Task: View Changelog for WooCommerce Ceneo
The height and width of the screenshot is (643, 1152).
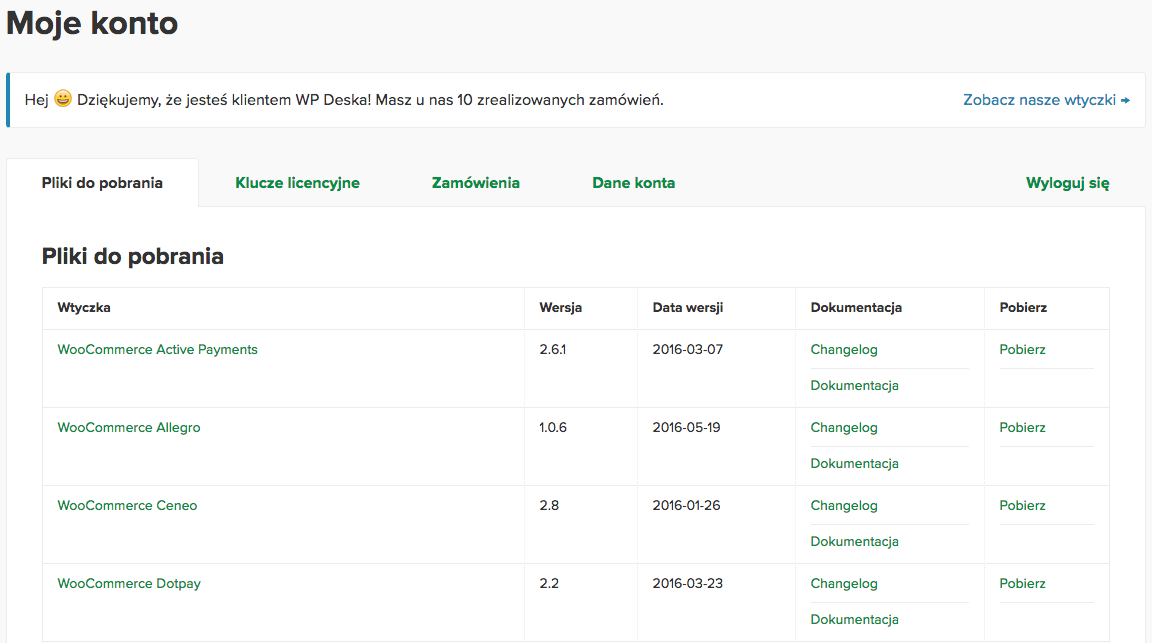Action: pos(843,506)
